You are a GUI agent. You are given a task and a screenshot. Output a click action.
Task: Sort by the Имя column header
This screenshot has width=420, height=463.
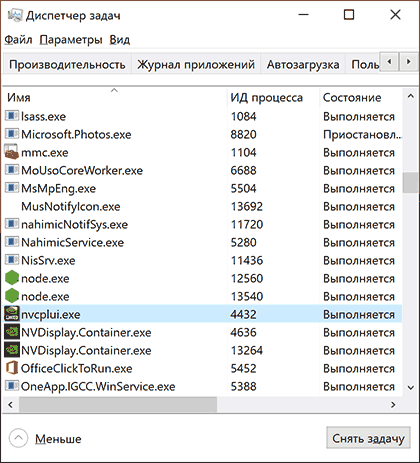point(115,97)
